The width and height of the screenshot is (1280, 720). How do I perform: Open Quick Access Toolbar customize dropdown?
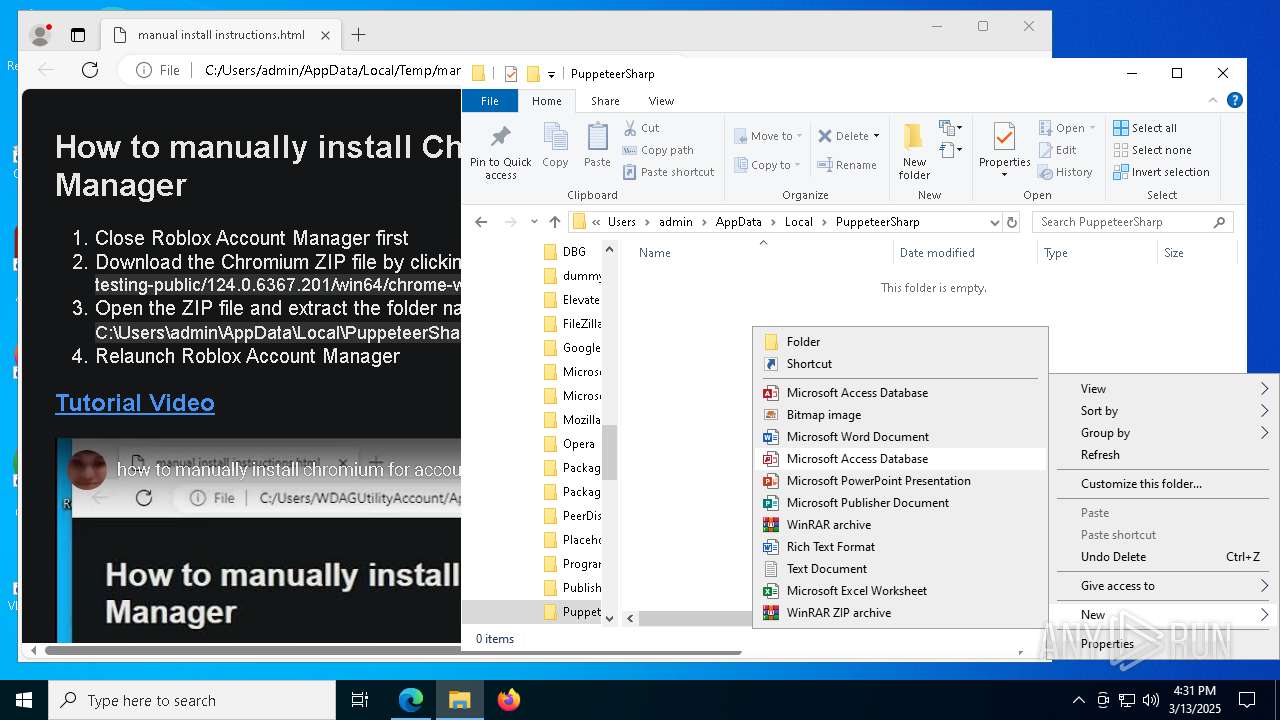pyautogui.click(x=551, y=74)
